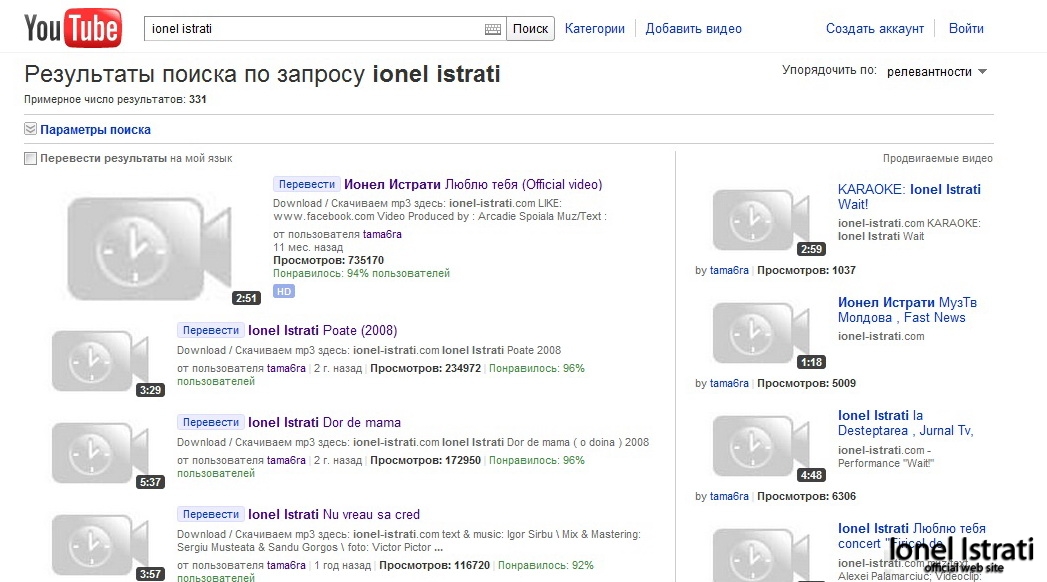Click Перевести button beside Dor de mama
This screenshot has height=582, width=1047.
211,422
